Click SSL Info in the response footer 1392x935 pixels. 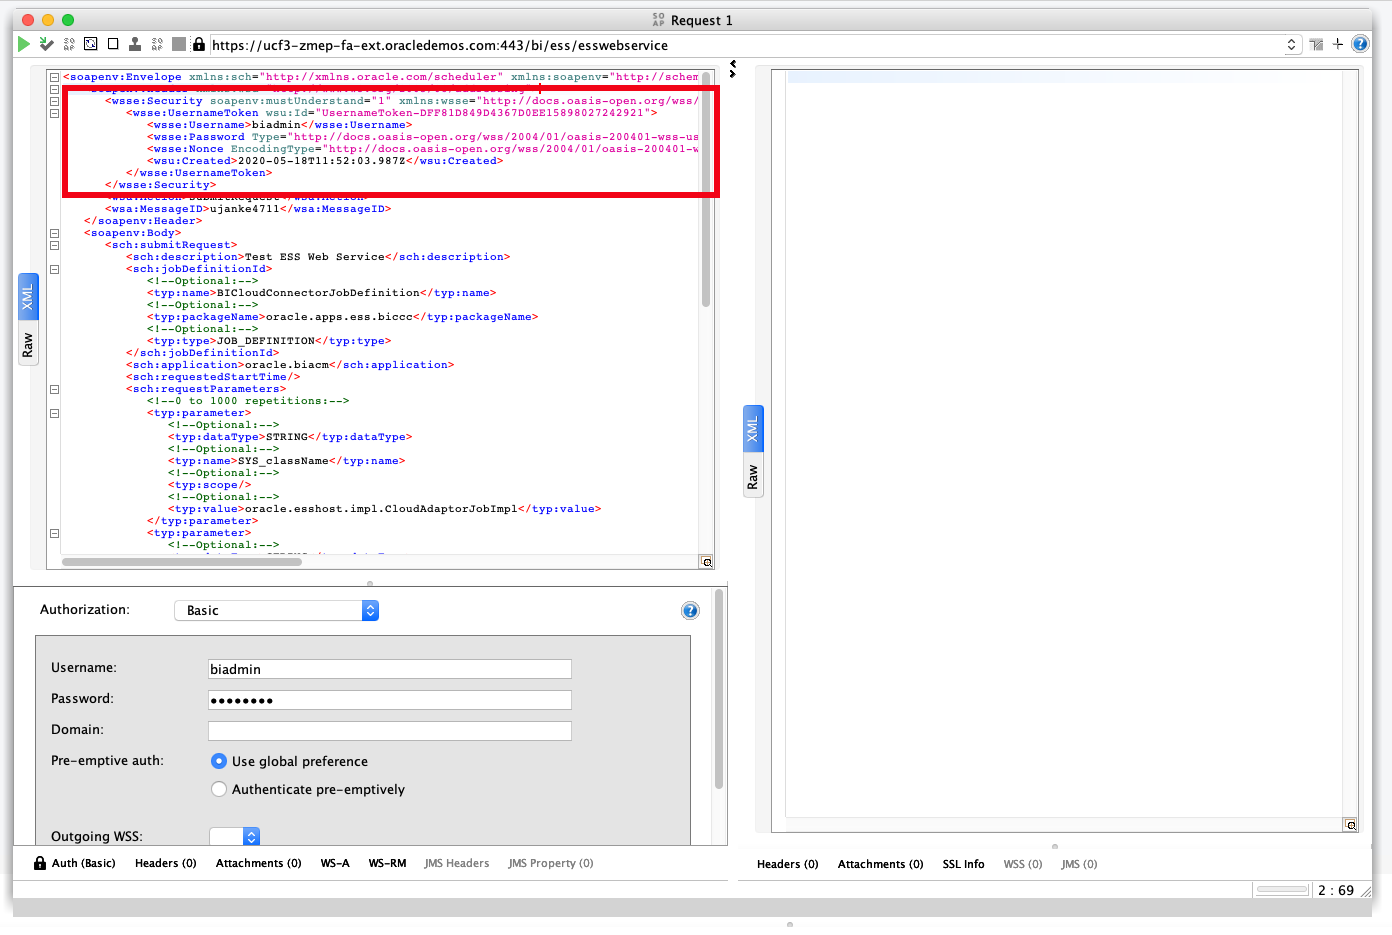point(963,863)
